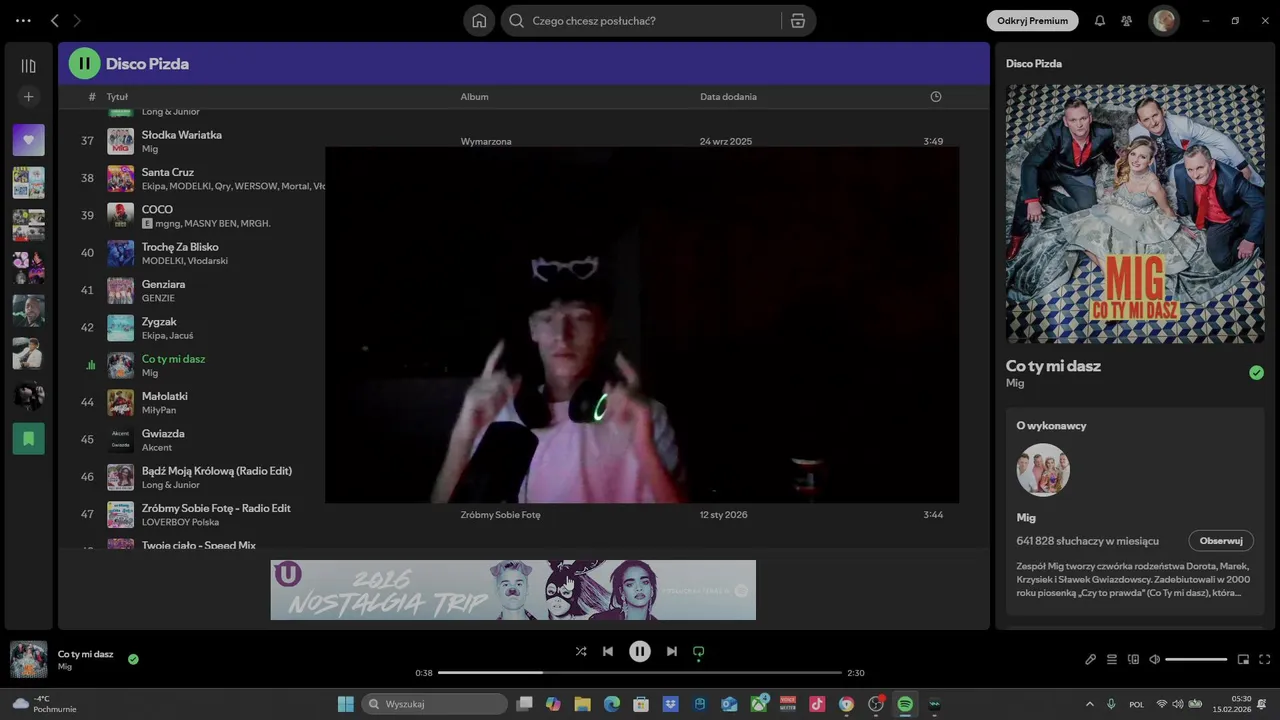Open friends activity icon
This screenshot has width=1280, height=720.
pyautogui.click(x=1127, y=20)
